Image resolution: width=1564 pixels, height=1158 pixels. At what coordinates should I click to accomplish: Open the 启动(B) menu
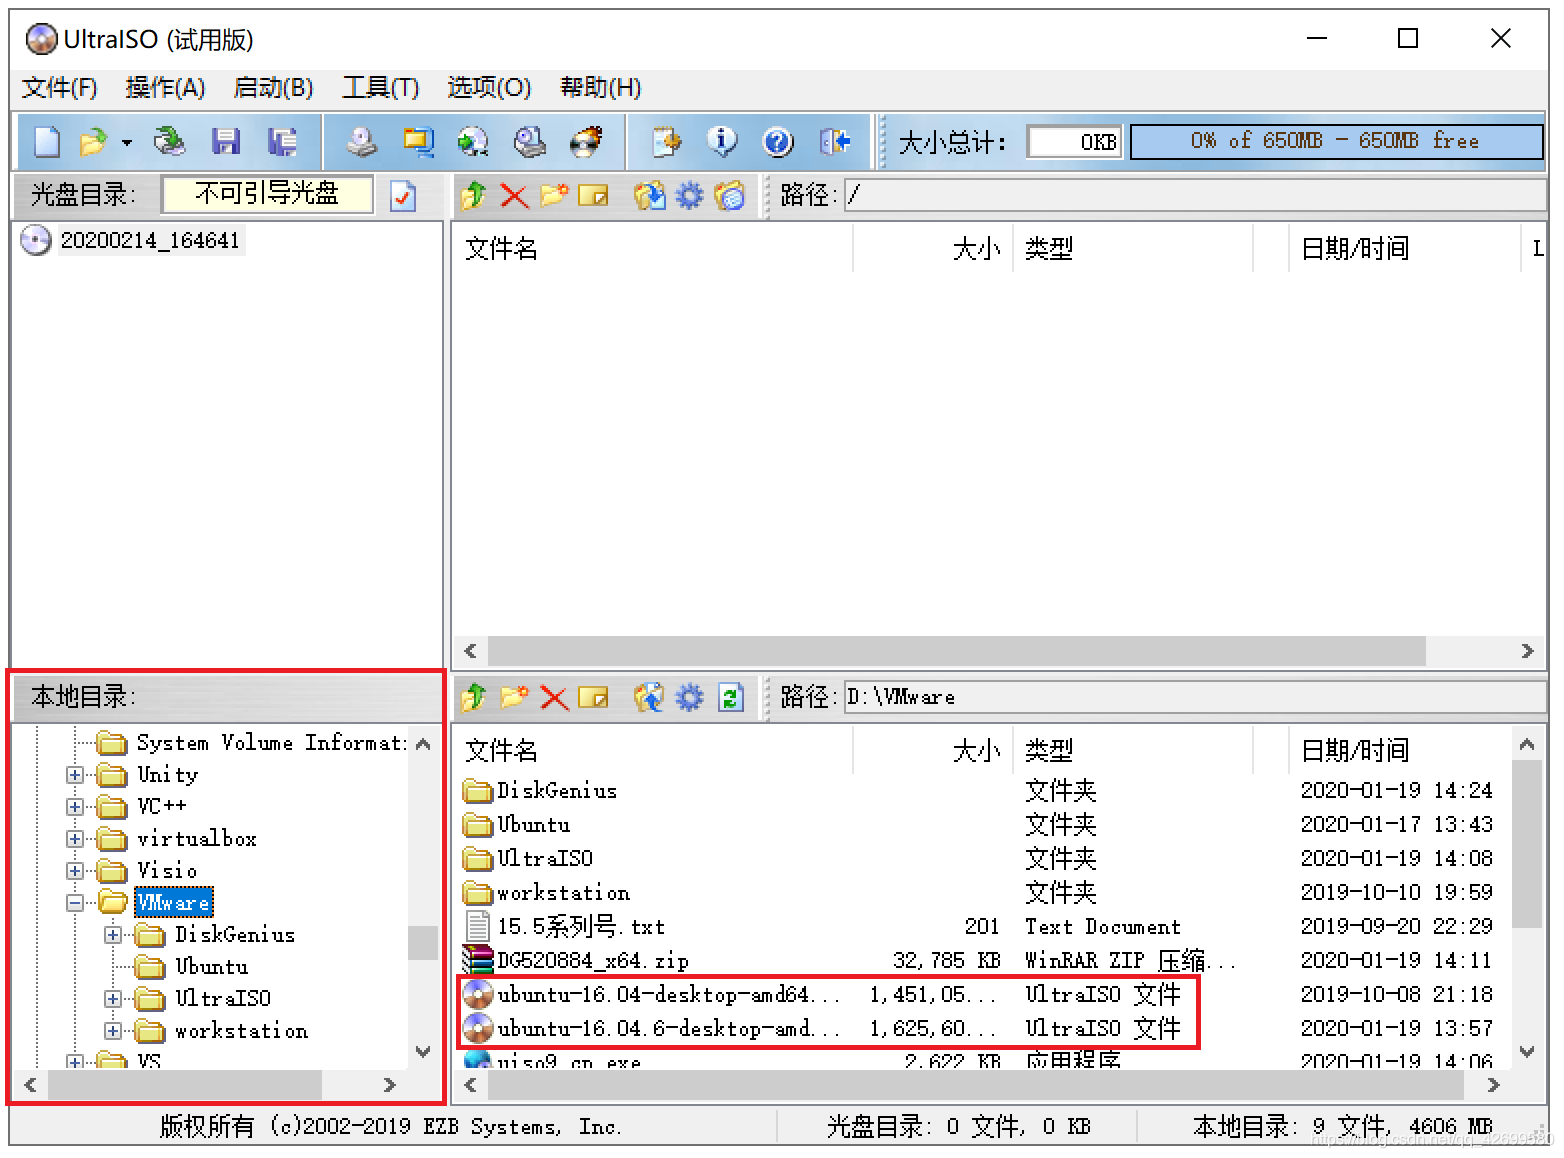click(x=273, y=88)
